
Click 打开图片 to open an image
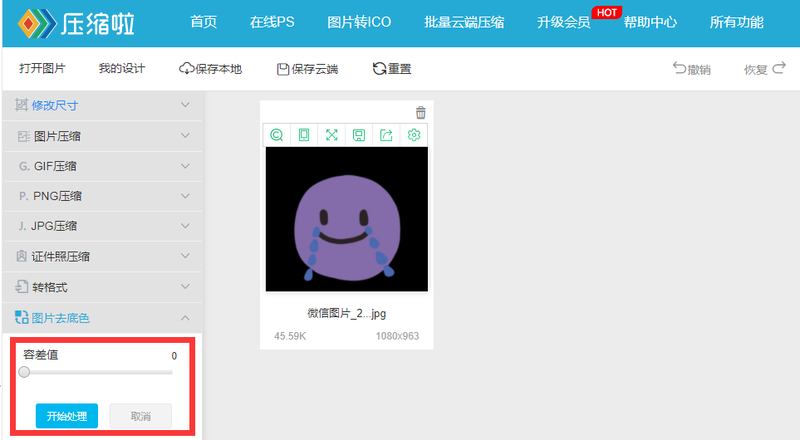coord(42,68)
